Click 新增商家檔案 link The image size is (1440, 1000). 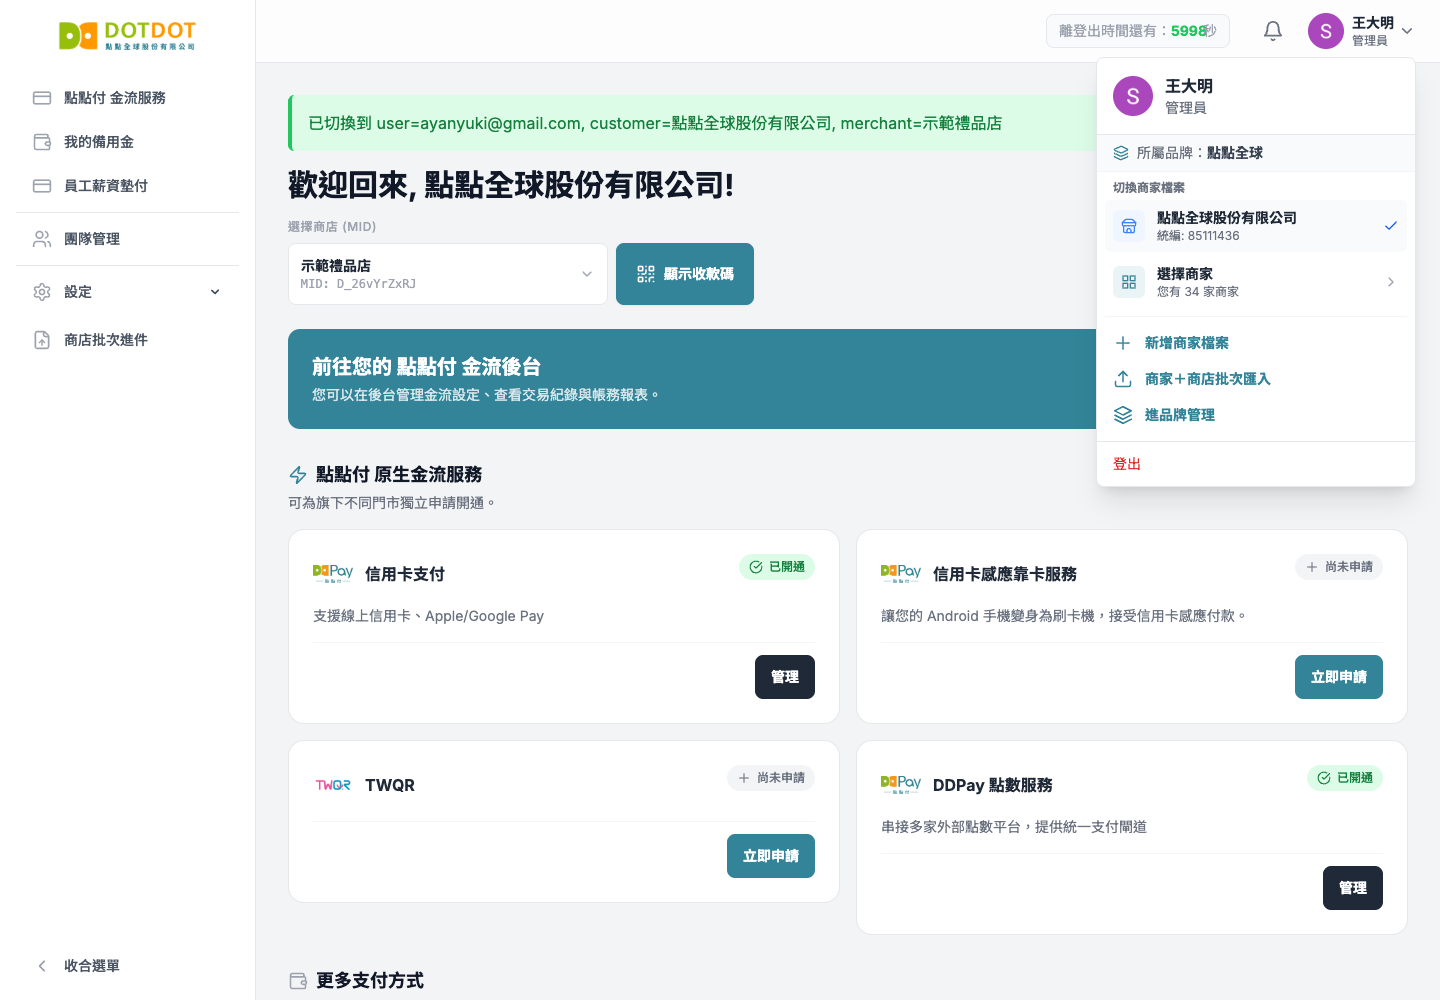pyautogui.click(x=1187, y=343)
